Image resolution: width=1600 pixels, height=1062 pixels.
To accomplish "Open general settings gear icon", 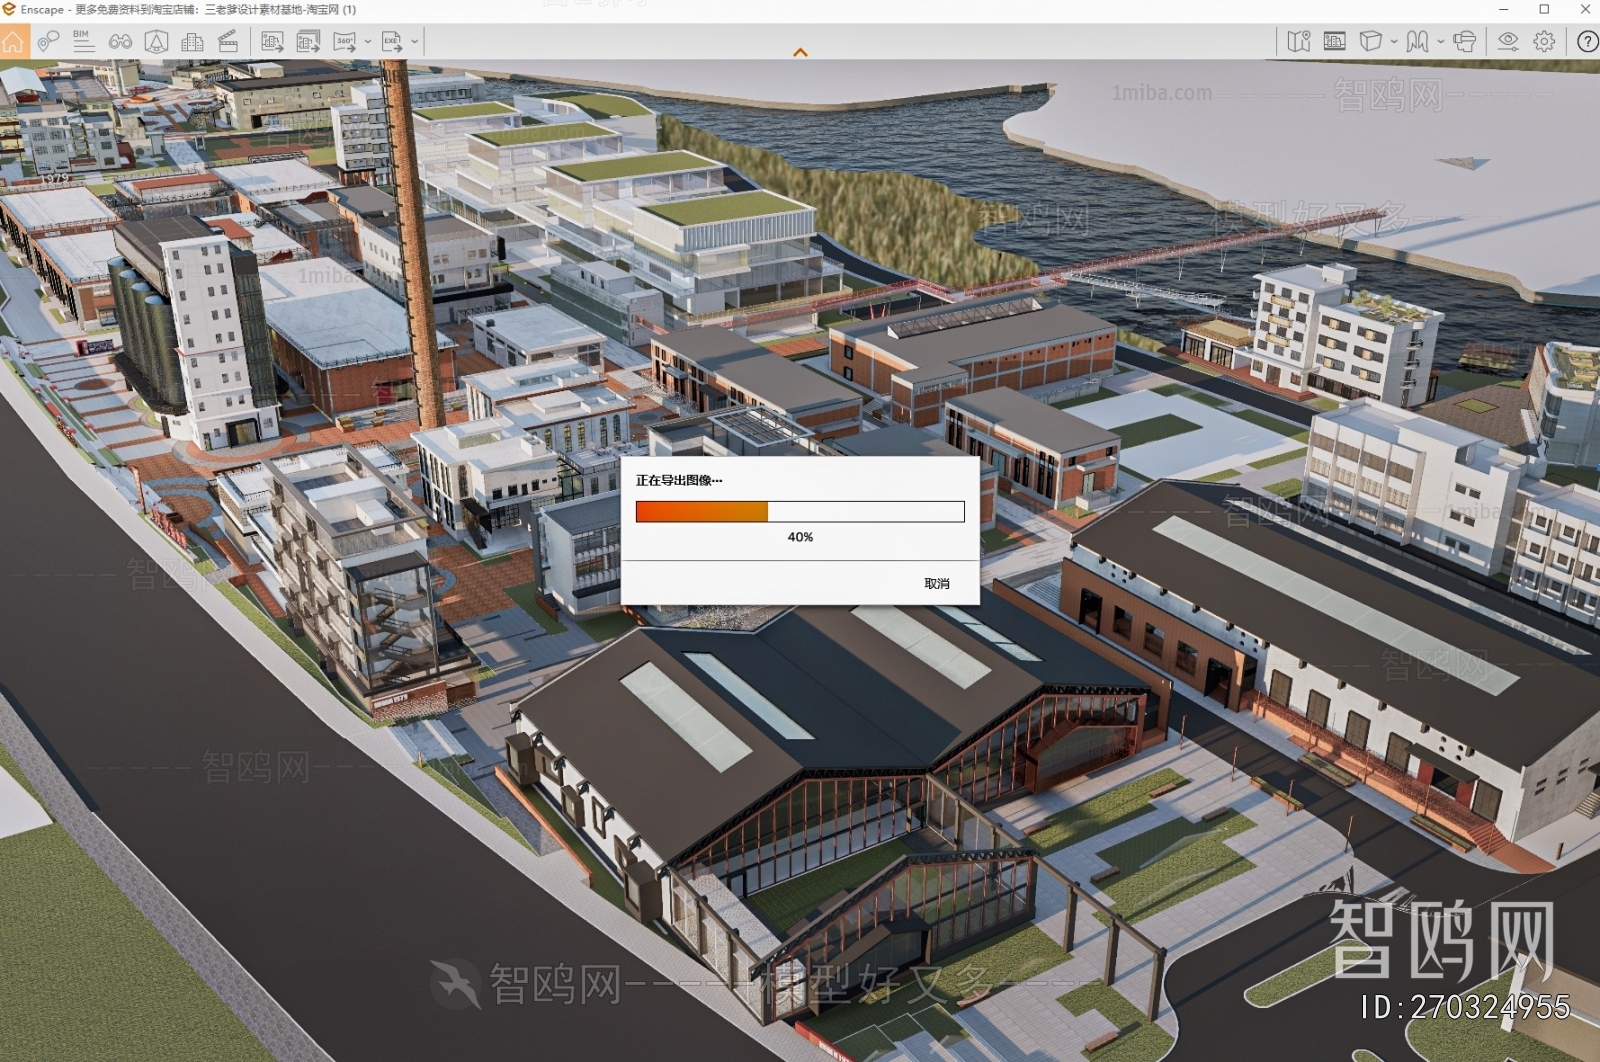I will click(1544, 42).
